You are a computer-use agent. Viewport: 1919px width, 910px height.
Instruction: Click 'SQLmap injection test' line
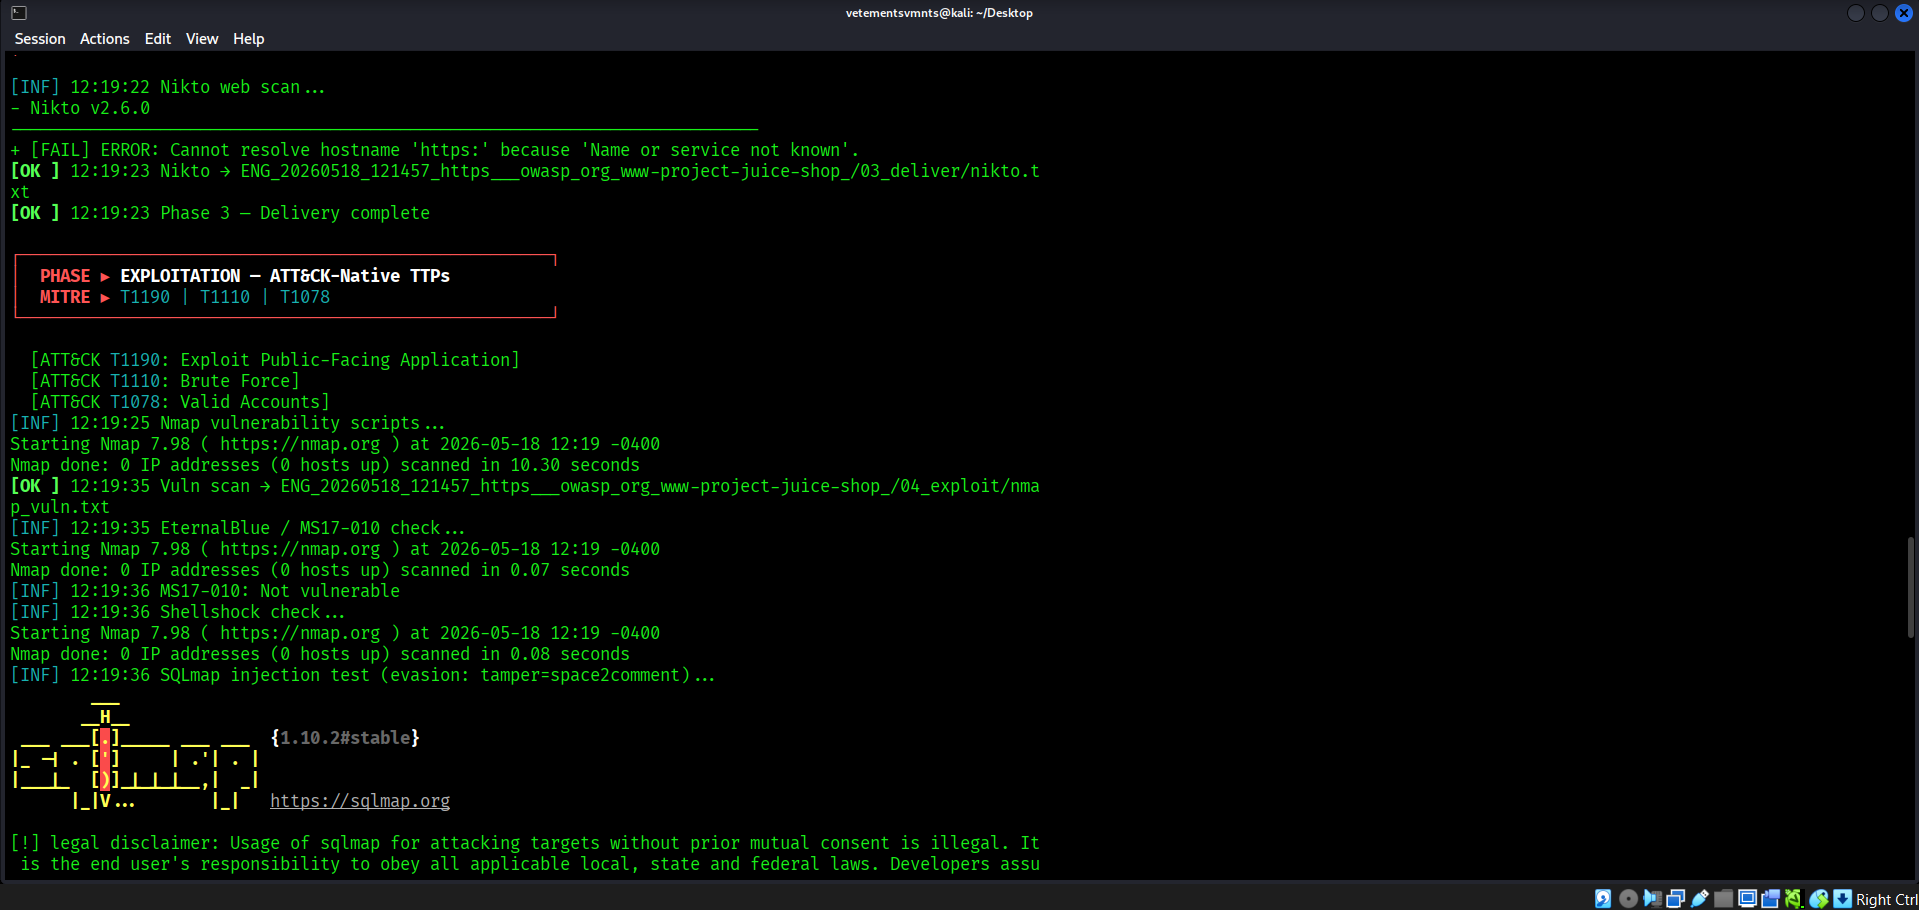tap(363, 675)
